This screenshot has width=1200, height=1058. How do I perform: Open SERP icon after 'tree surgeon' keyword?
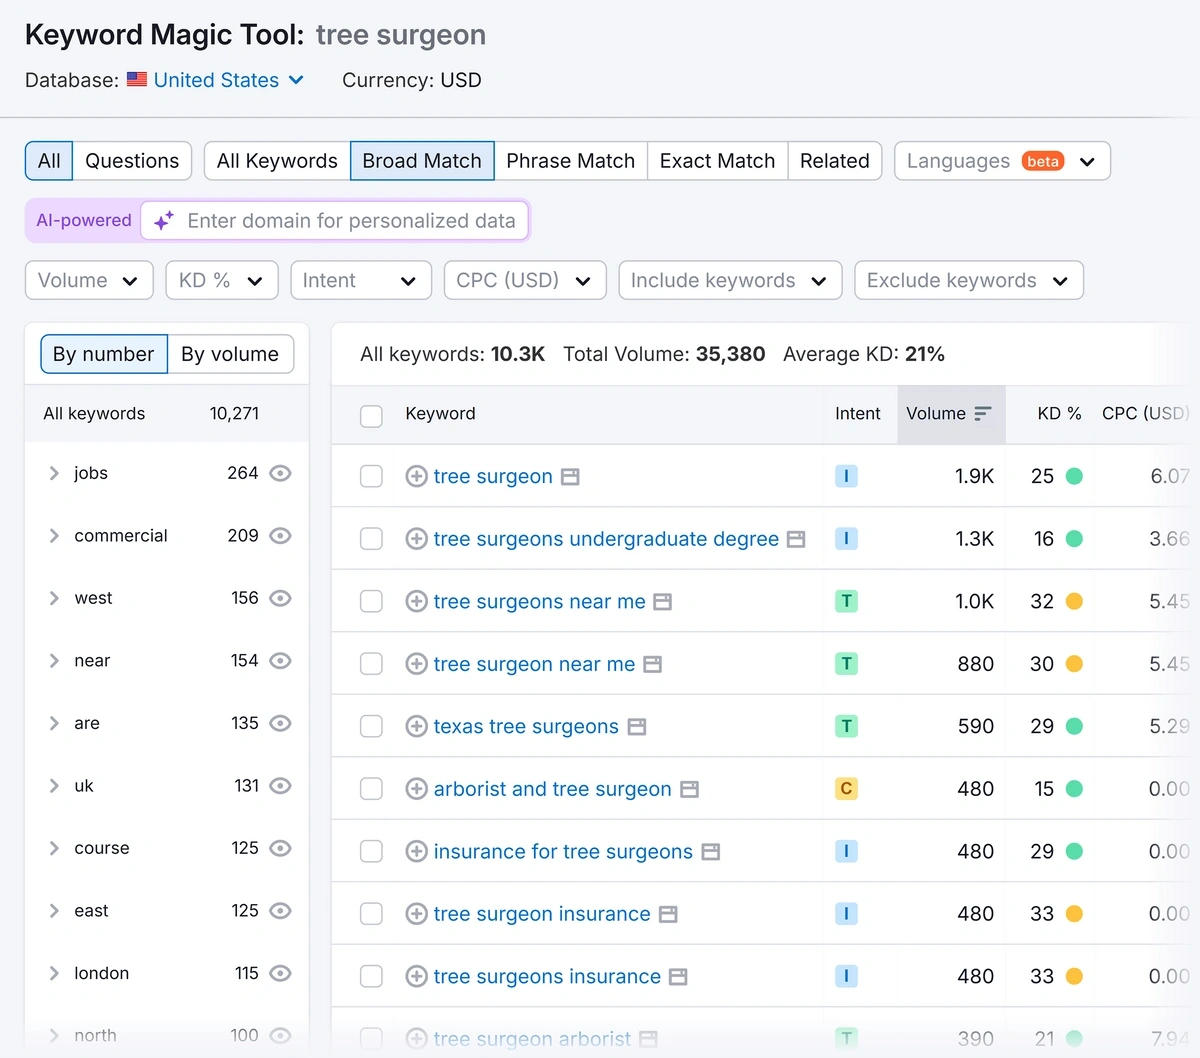click(570, 477)
